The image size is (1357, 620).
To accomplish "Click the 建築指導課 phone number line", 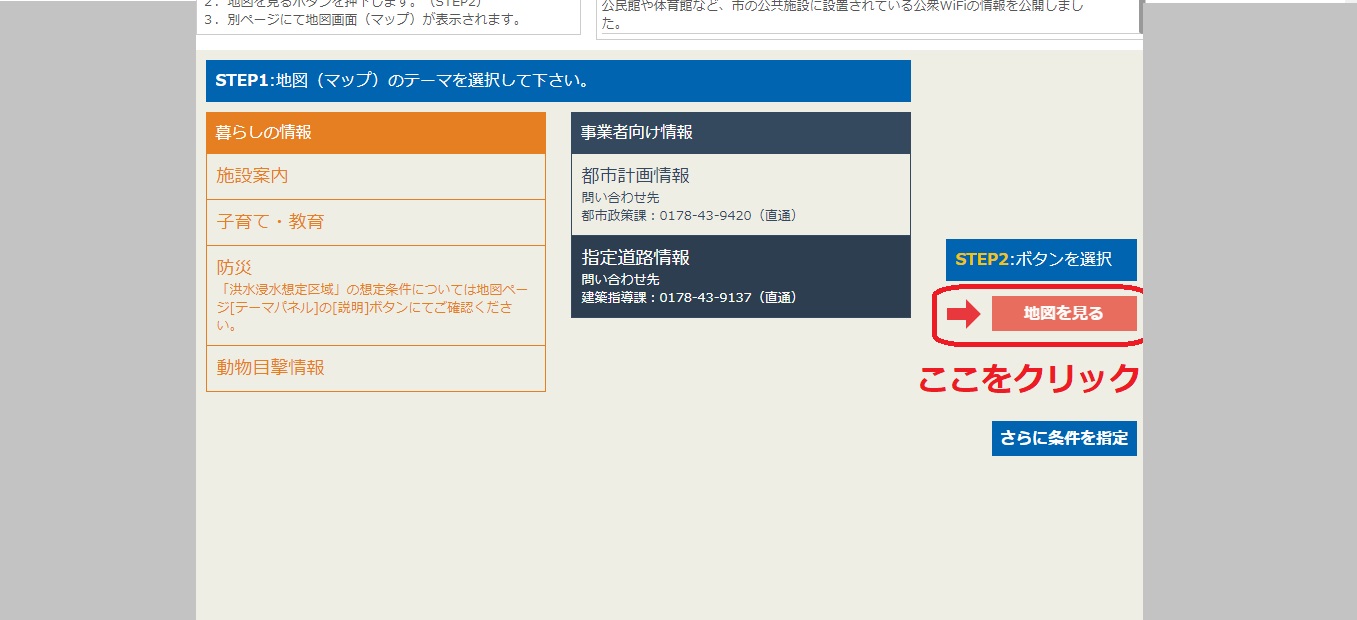I will tap(689, 297).
